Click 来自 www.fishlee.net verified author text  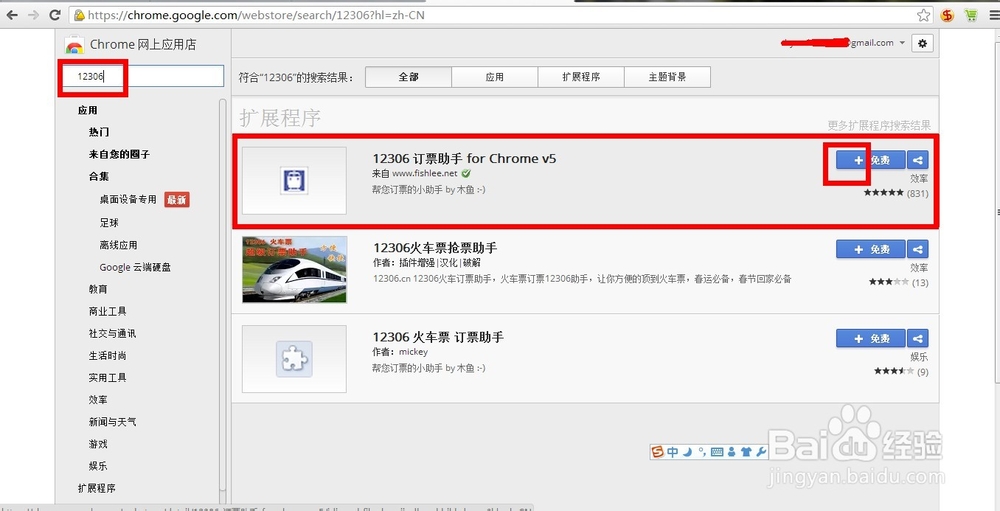pyautogui.click(x=422, y=174)
